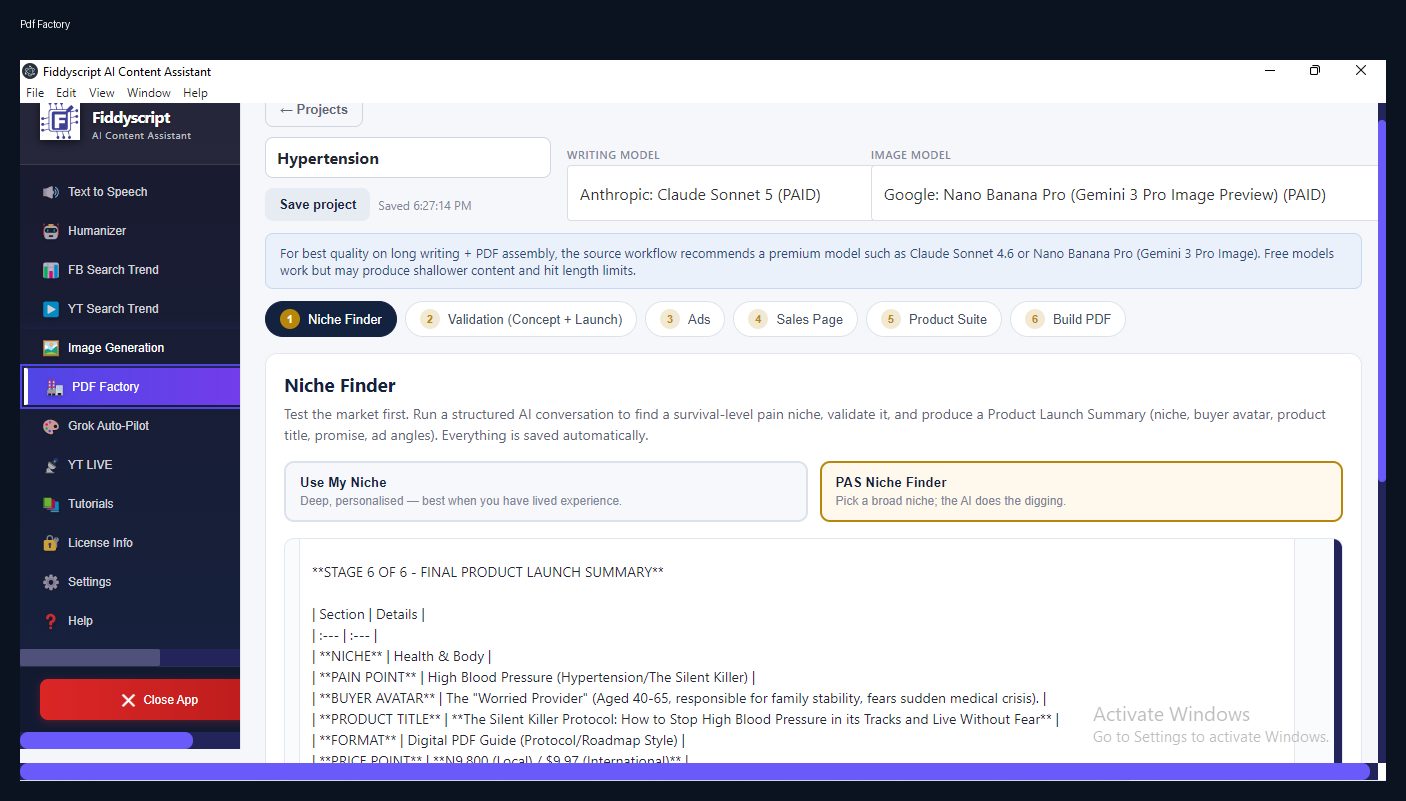The image size is (1406, 801).
Task: Click 'Saved 6:27:14 PM' status text
Action: tap(425, 206)
